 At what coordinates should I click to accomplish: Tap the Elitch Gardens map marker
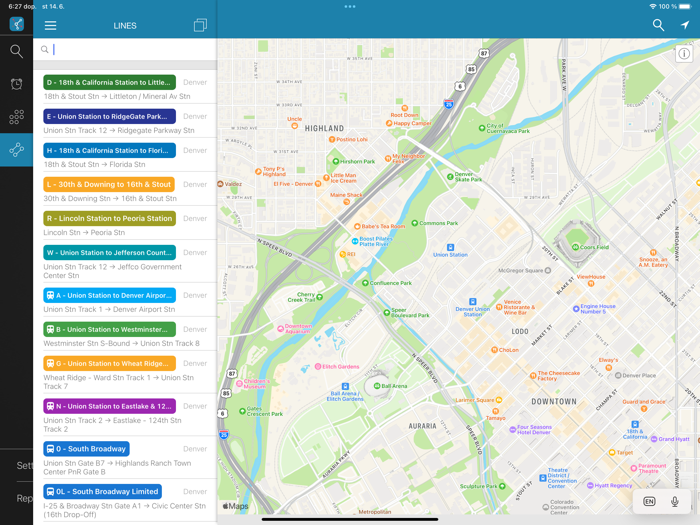click(x=318, y=367)
